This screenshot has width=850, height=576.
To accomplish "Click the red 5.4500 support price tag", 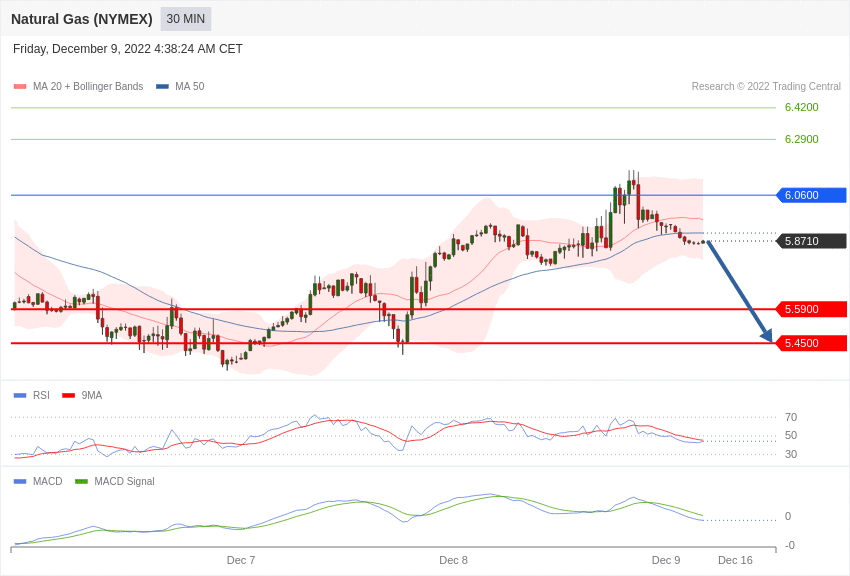I will point(811,343).
